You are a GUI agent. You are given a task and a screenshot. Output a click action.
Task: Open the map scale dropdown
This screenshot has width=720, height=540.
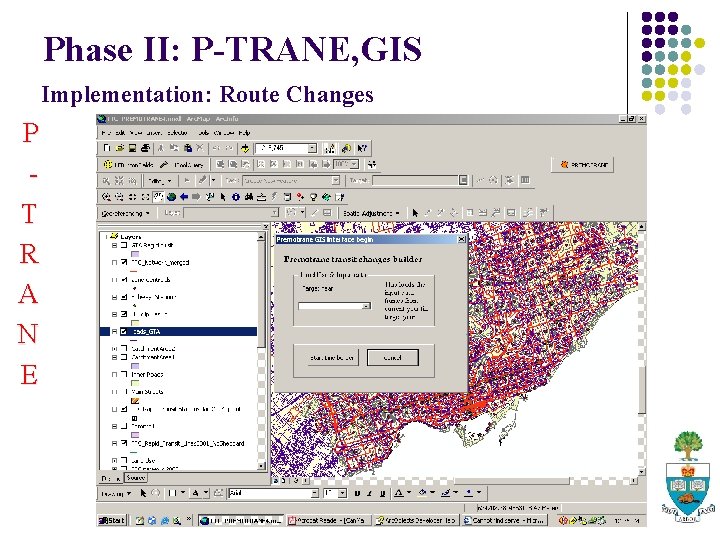tap(312, 148)
